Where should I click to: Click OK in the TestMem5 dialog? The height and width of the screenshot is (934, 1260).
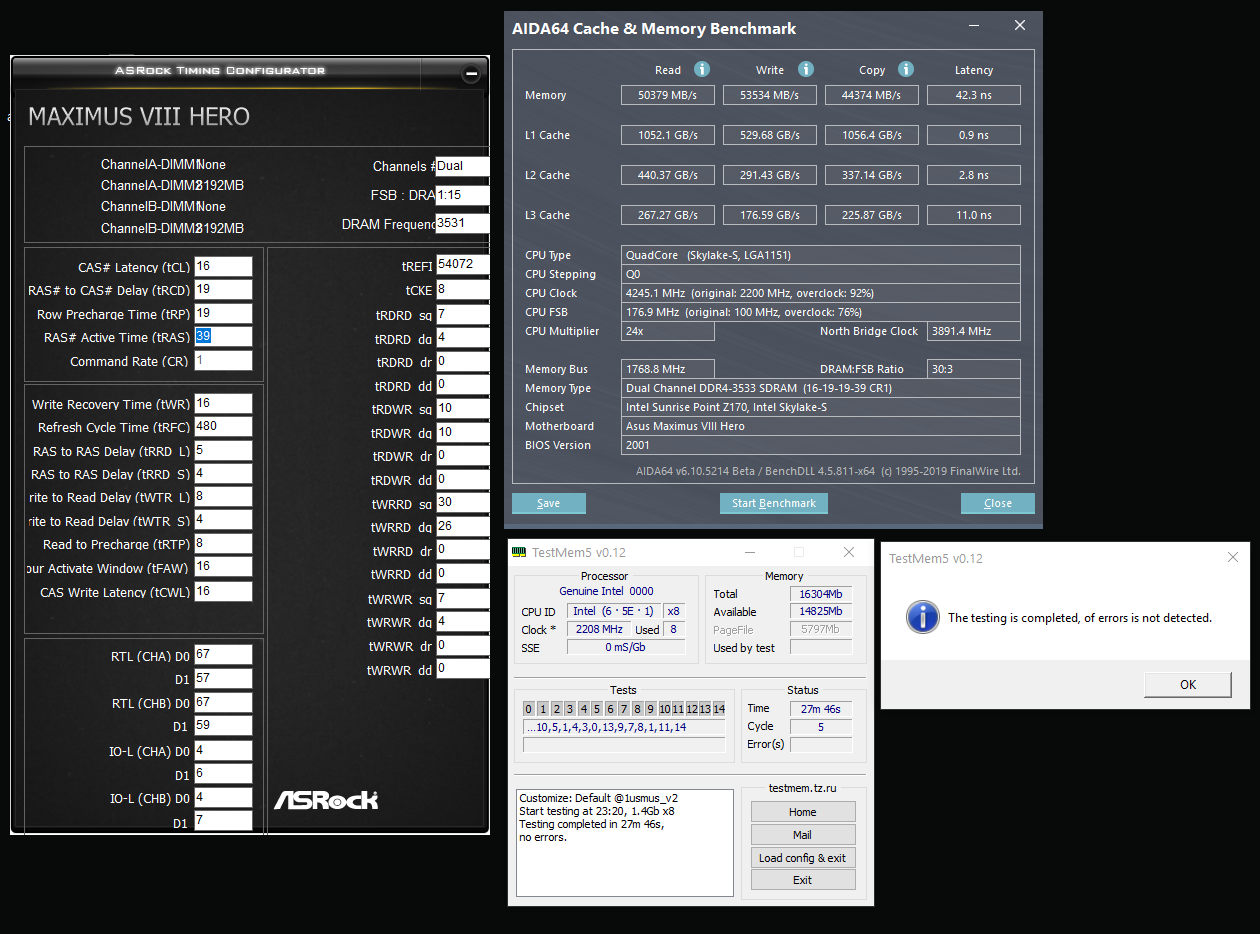pyautogui.click(x=1188, y=685)
